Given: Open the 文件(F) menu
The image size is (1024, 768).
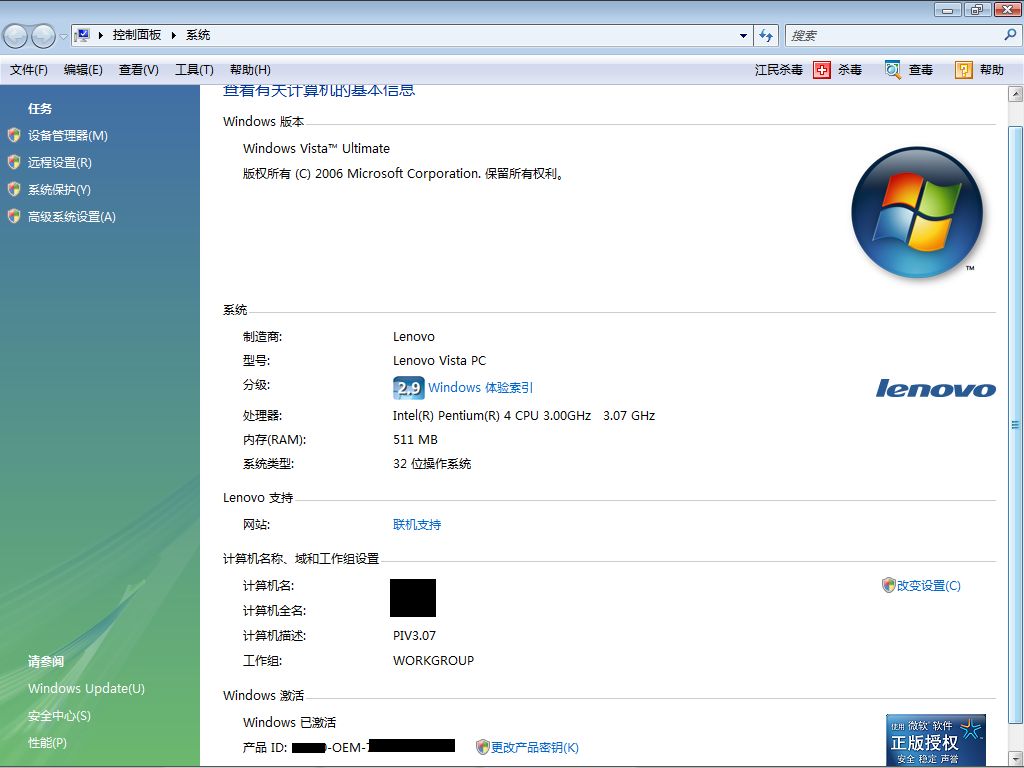Looking at the screenshot, I should coord(29,70).
